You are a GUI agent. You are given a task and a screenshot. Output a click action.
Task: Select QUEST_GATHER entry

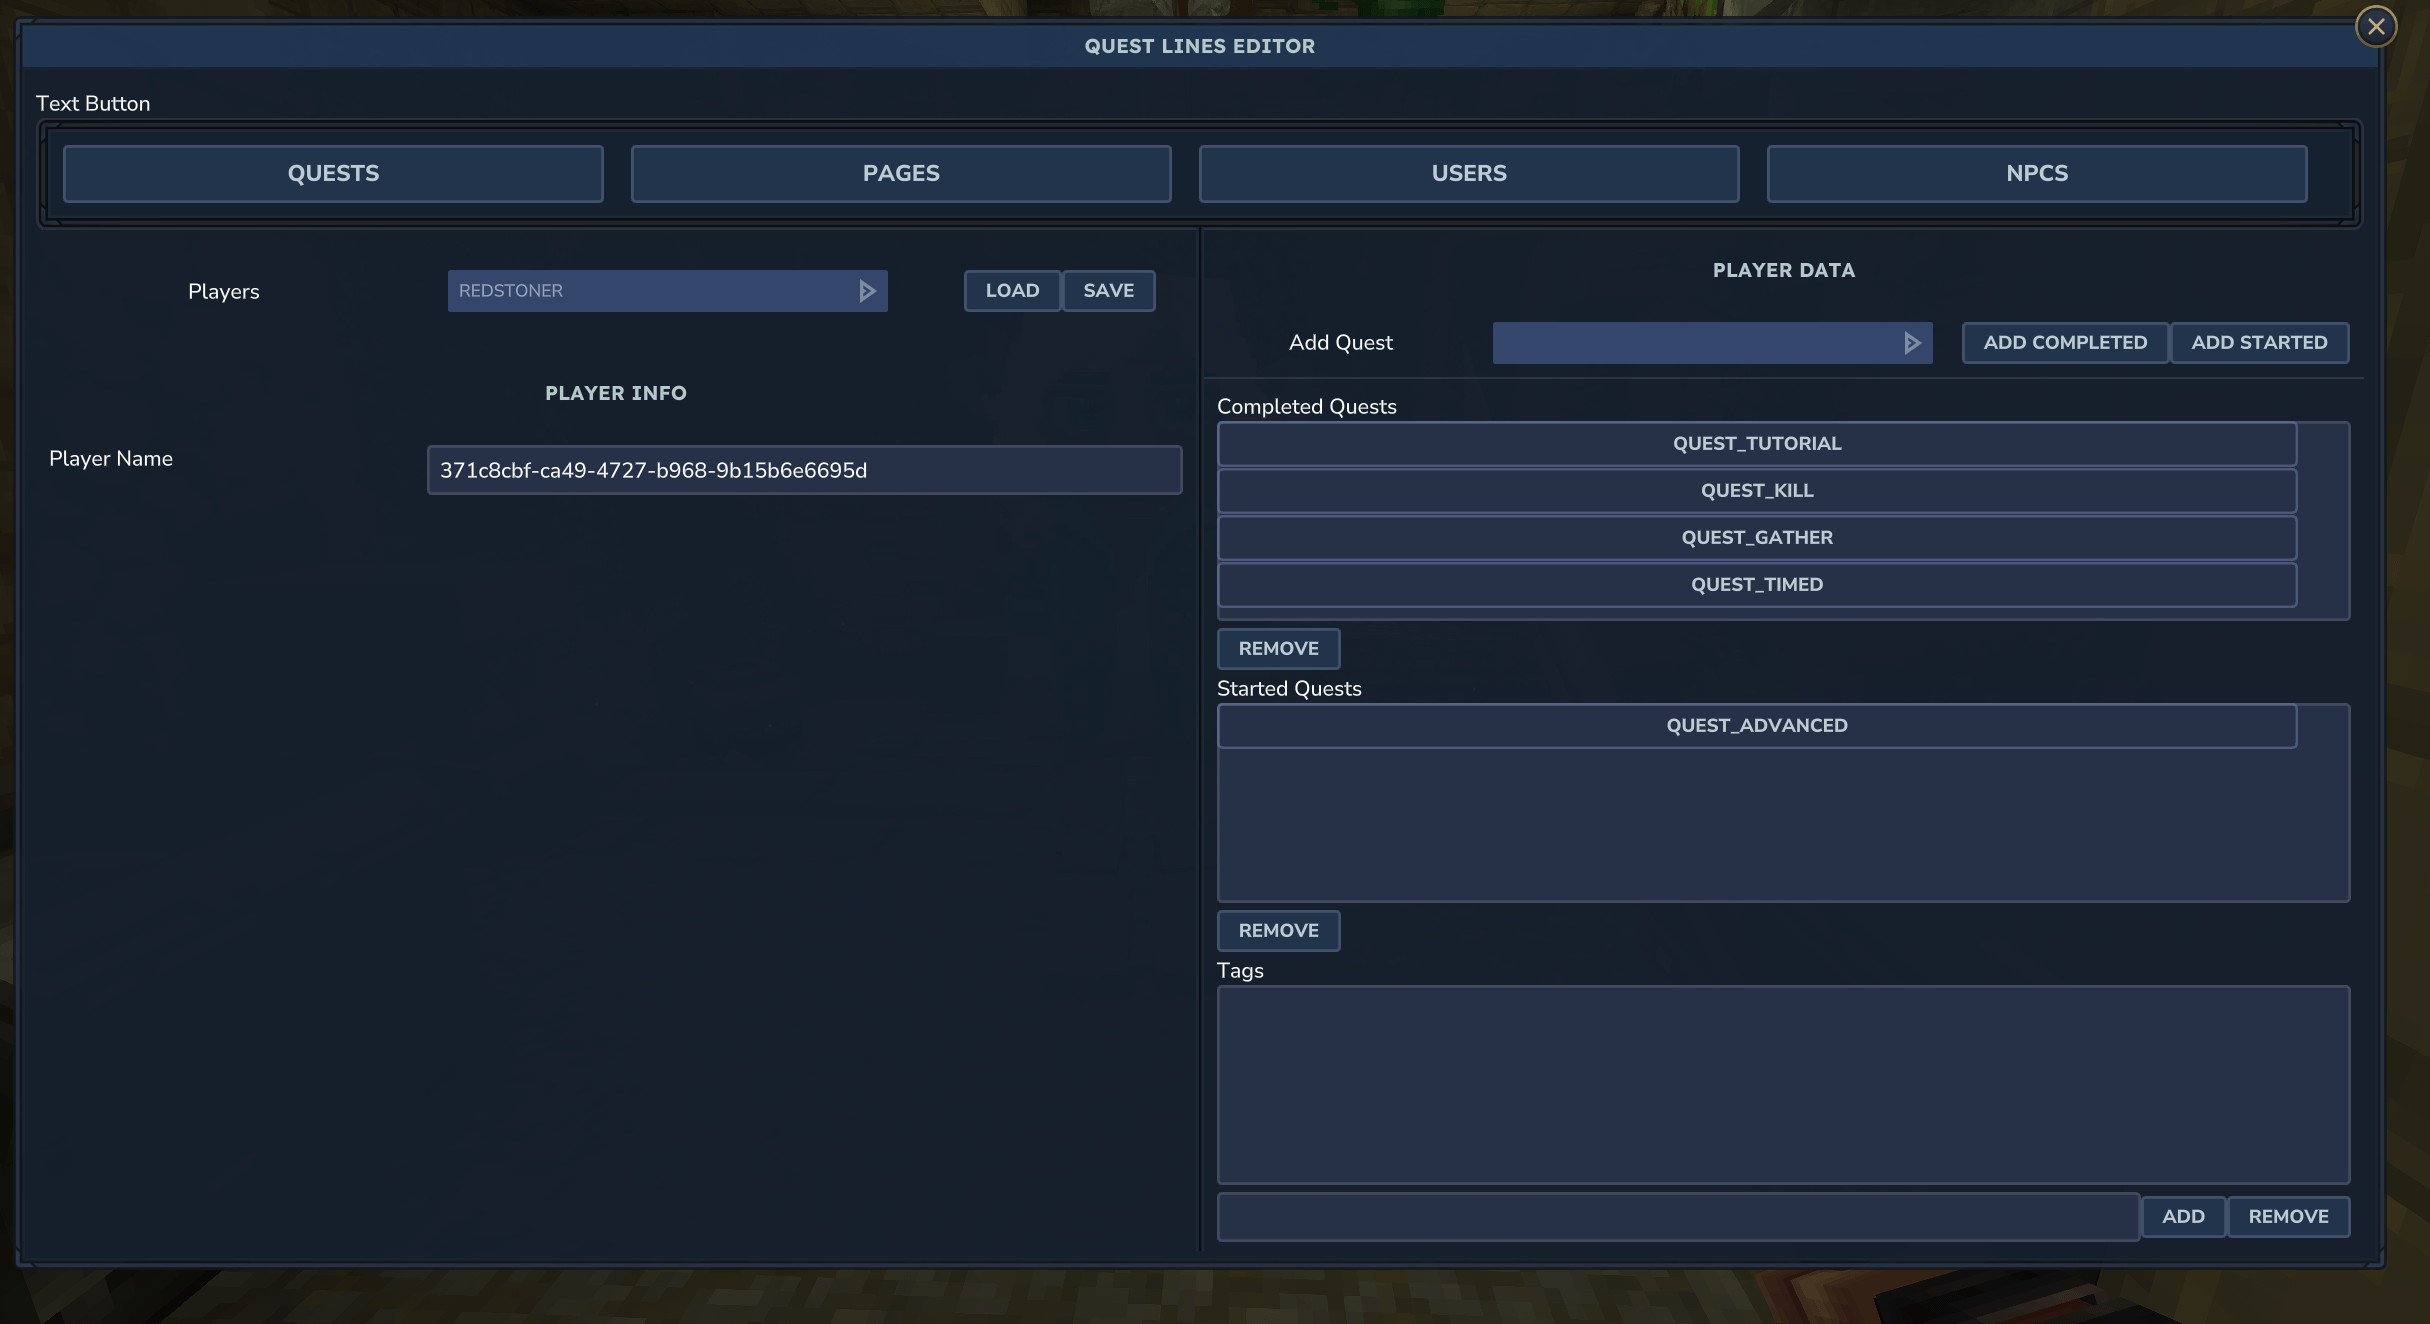pos(1757,538)
